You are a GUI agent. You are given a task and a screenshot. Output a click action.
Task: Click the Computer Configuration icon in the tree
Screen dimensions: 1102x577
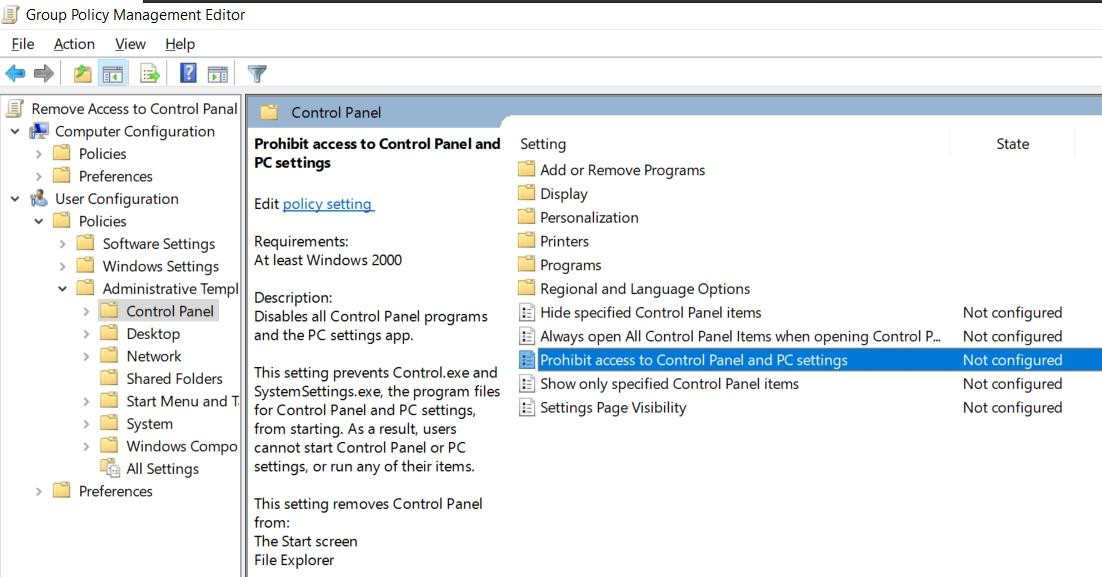click(x=39, y=131)
